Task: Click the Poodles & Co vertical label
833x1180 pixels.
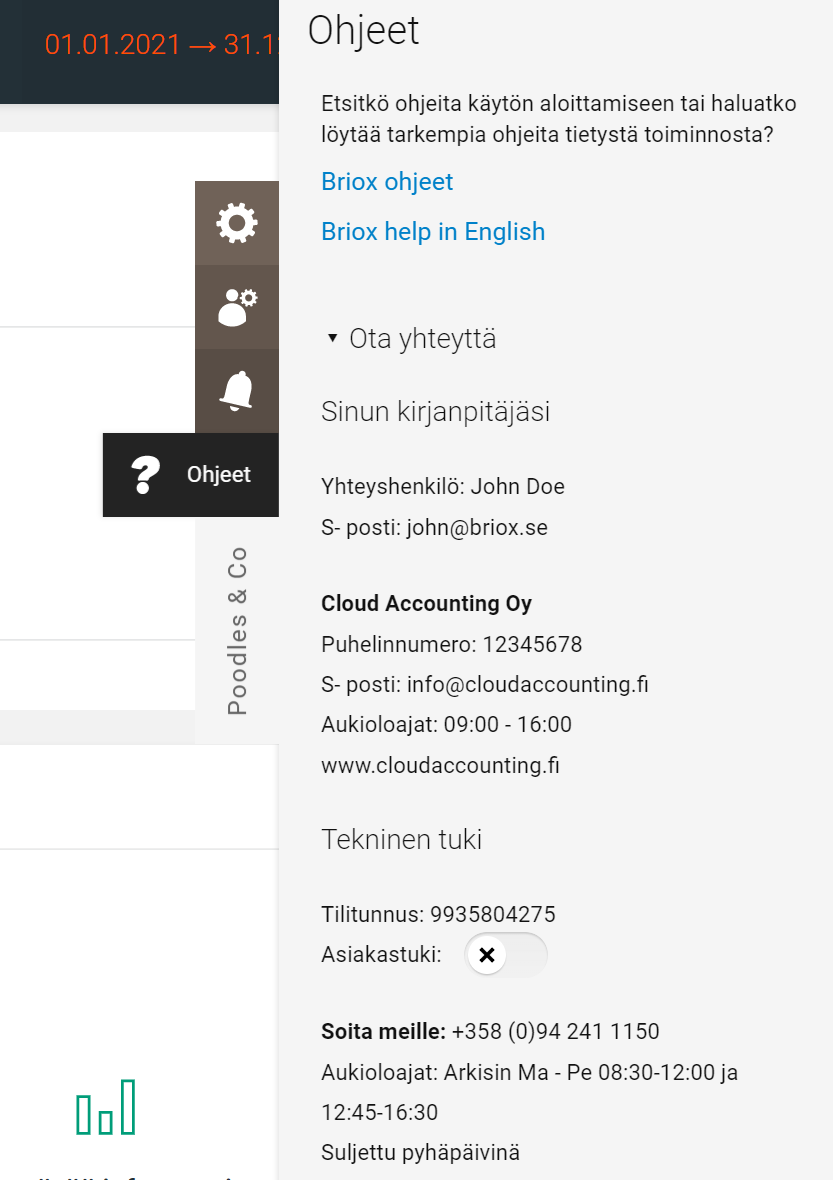Action: click(x=237, y=631)
